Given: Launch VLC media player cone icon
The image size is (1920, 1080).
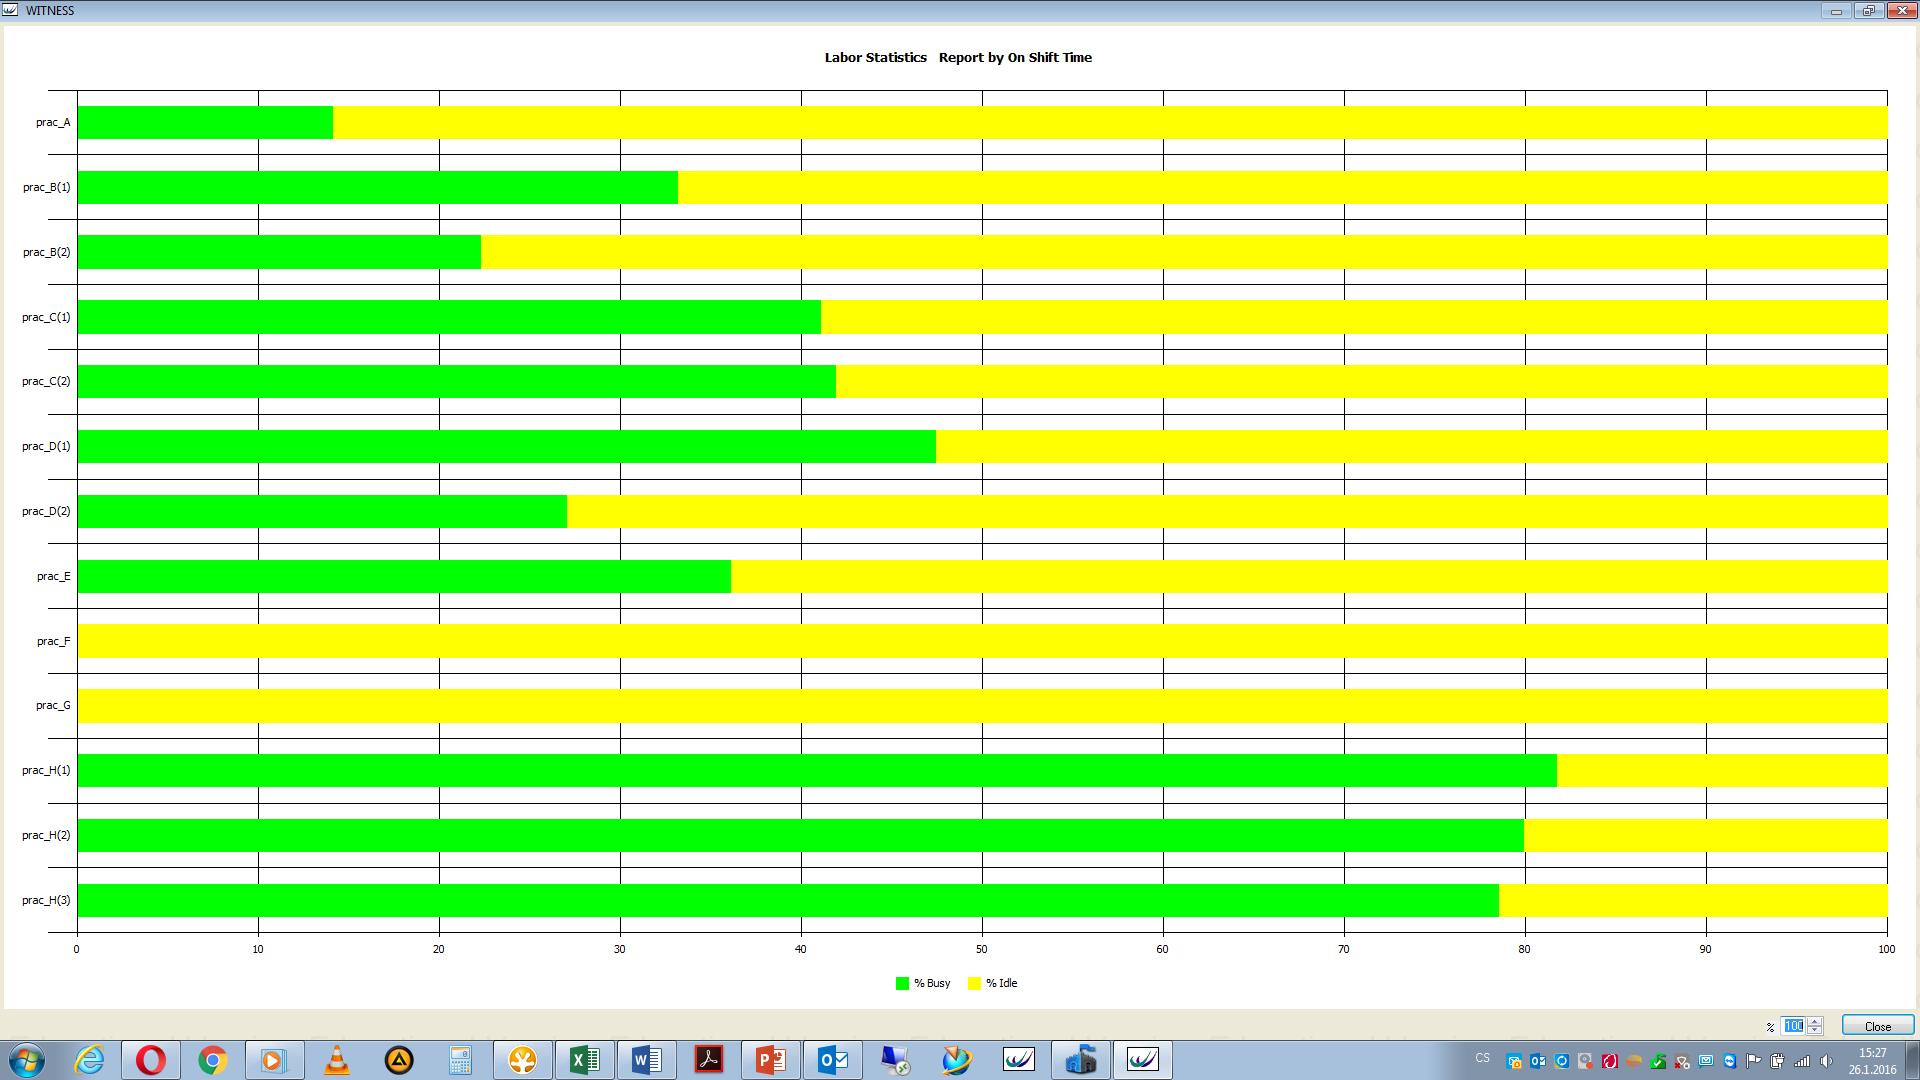Looking at the screenshot, I should click(x=337, y=1060).
